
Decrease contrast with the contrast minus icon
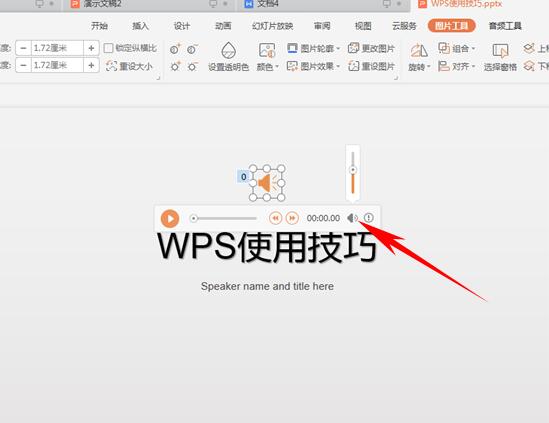(x=192, y=49)
